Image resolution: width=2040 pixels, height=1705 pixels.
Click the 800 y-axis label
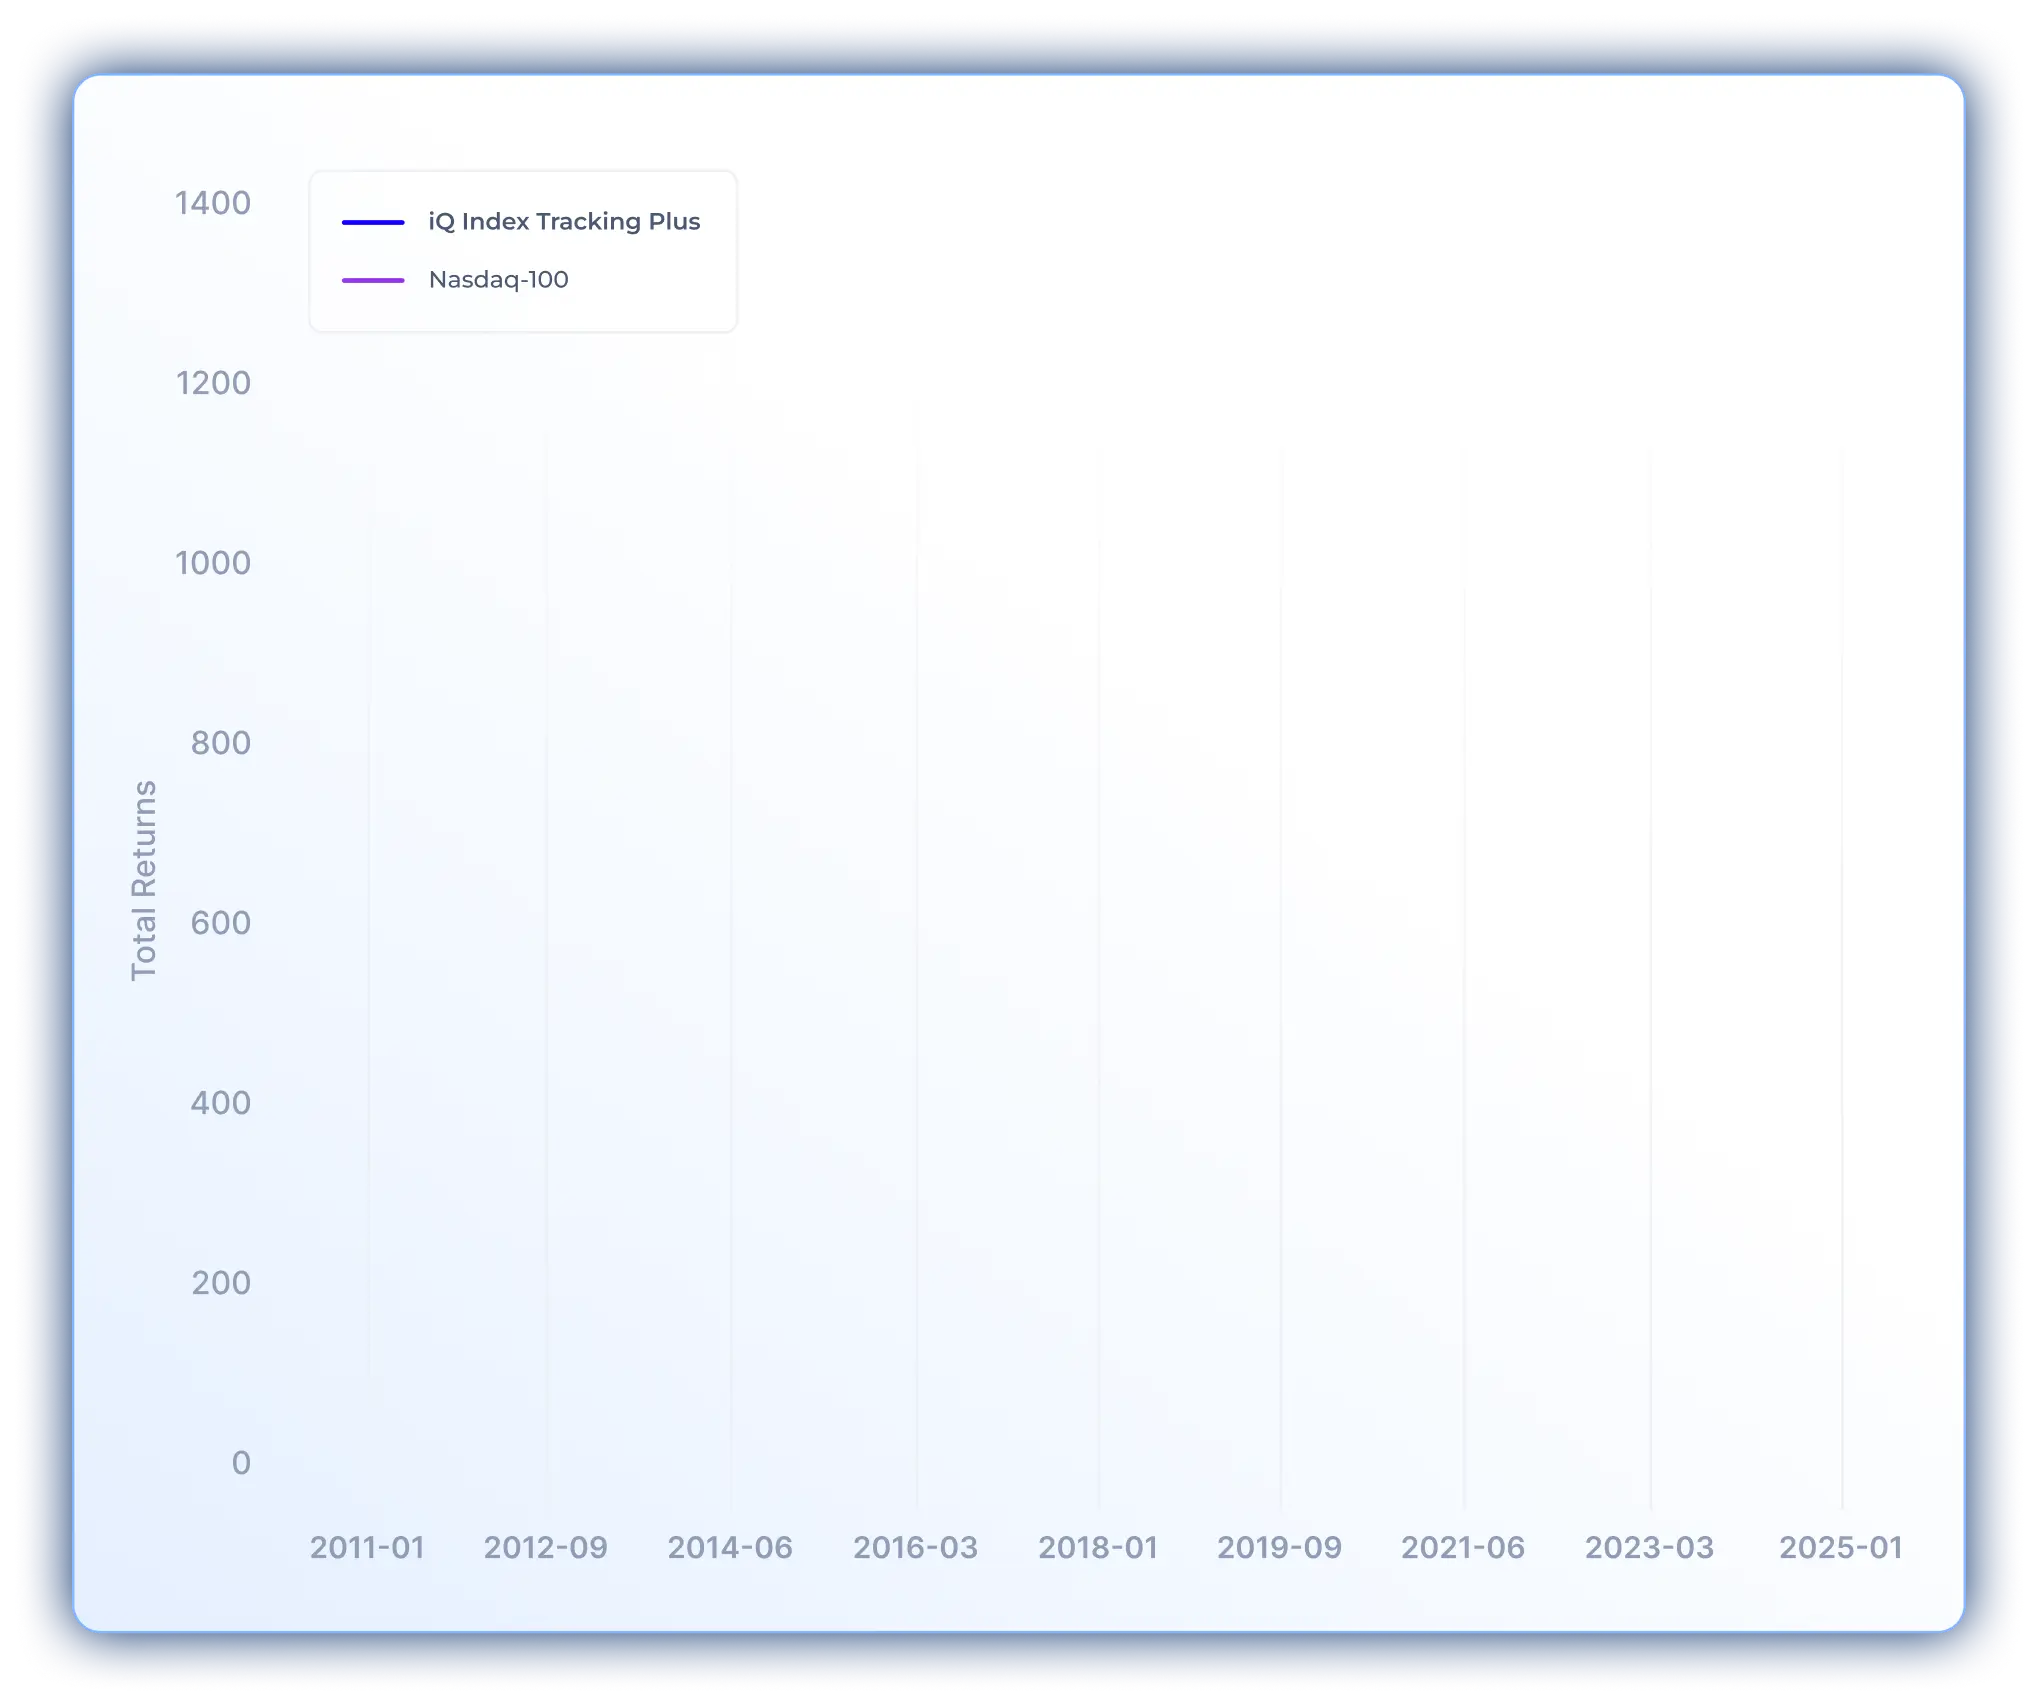coord(220,743)
